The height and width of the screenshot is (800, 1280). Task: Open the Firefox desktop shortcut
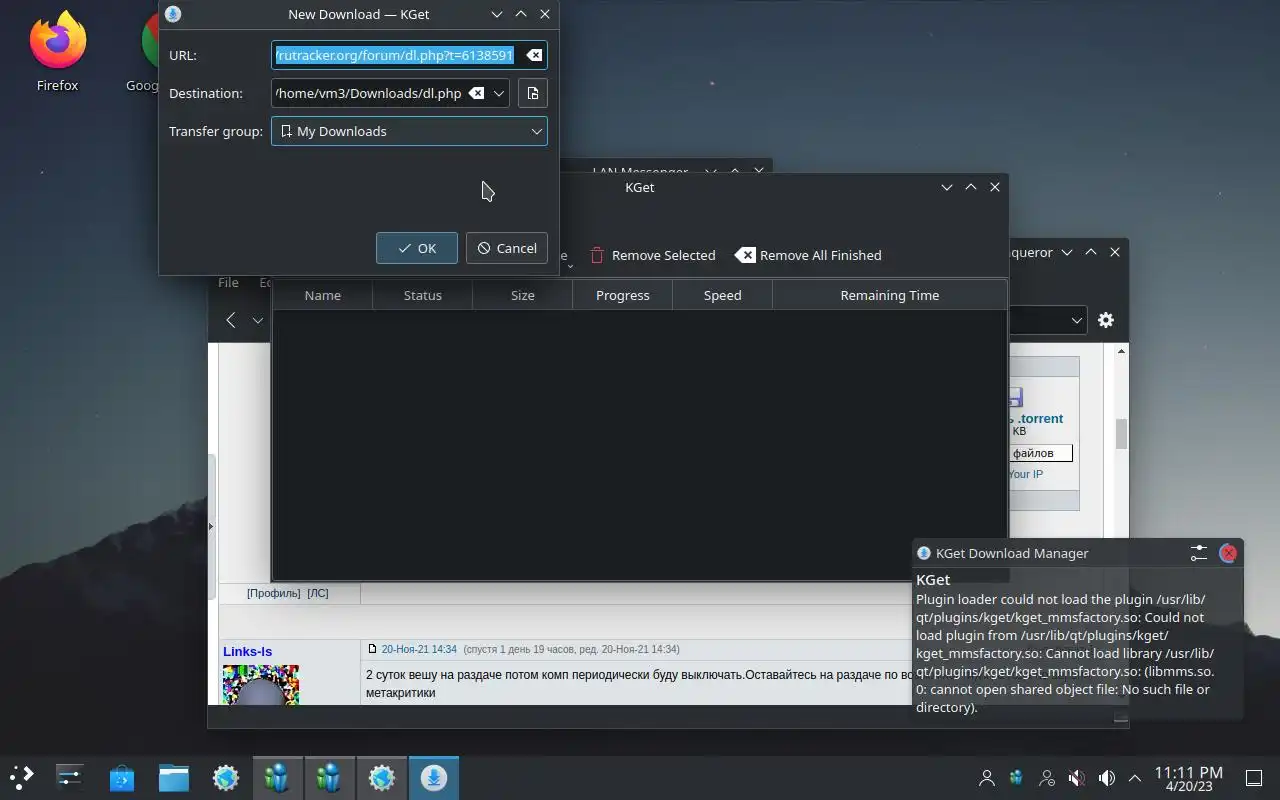tap(57, 52)
